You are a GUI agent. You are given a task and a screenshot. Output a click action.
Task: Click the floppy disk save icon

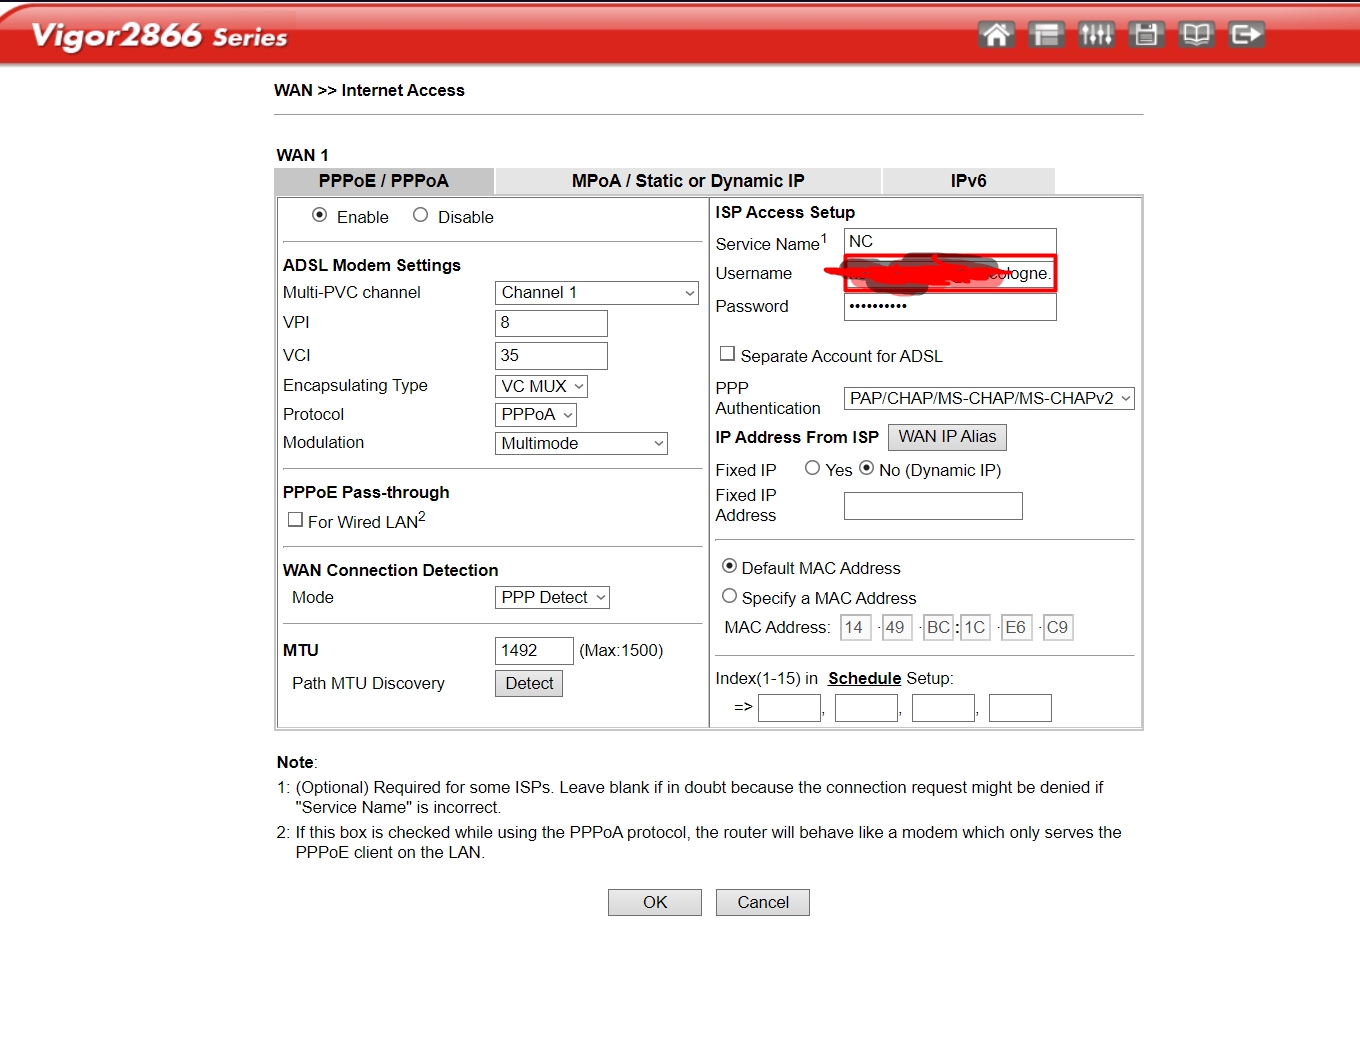click(x=1146, y=35)
